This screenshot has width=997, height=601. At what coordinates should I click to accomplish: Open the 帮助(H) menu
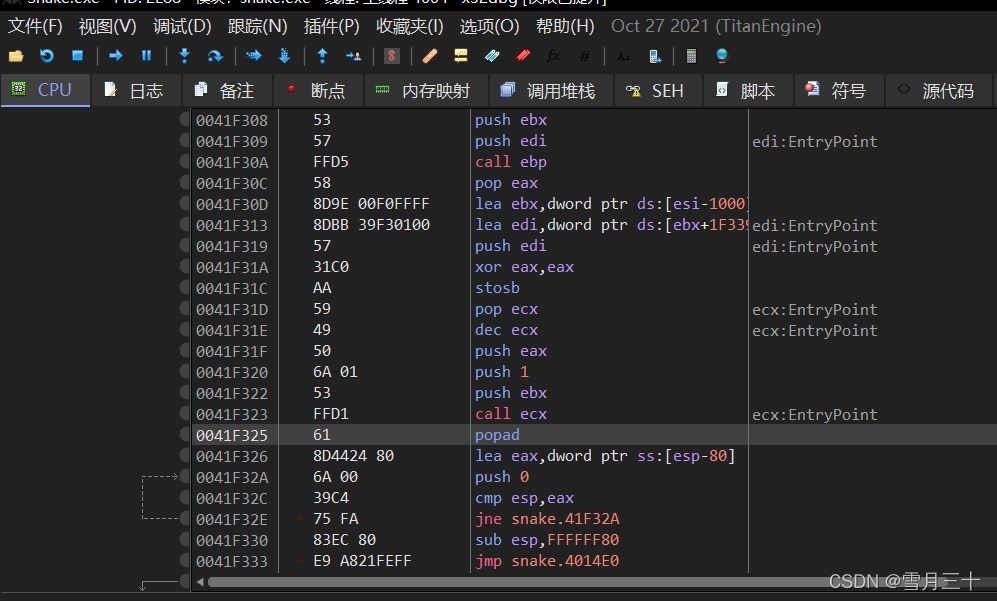point(565,26)
